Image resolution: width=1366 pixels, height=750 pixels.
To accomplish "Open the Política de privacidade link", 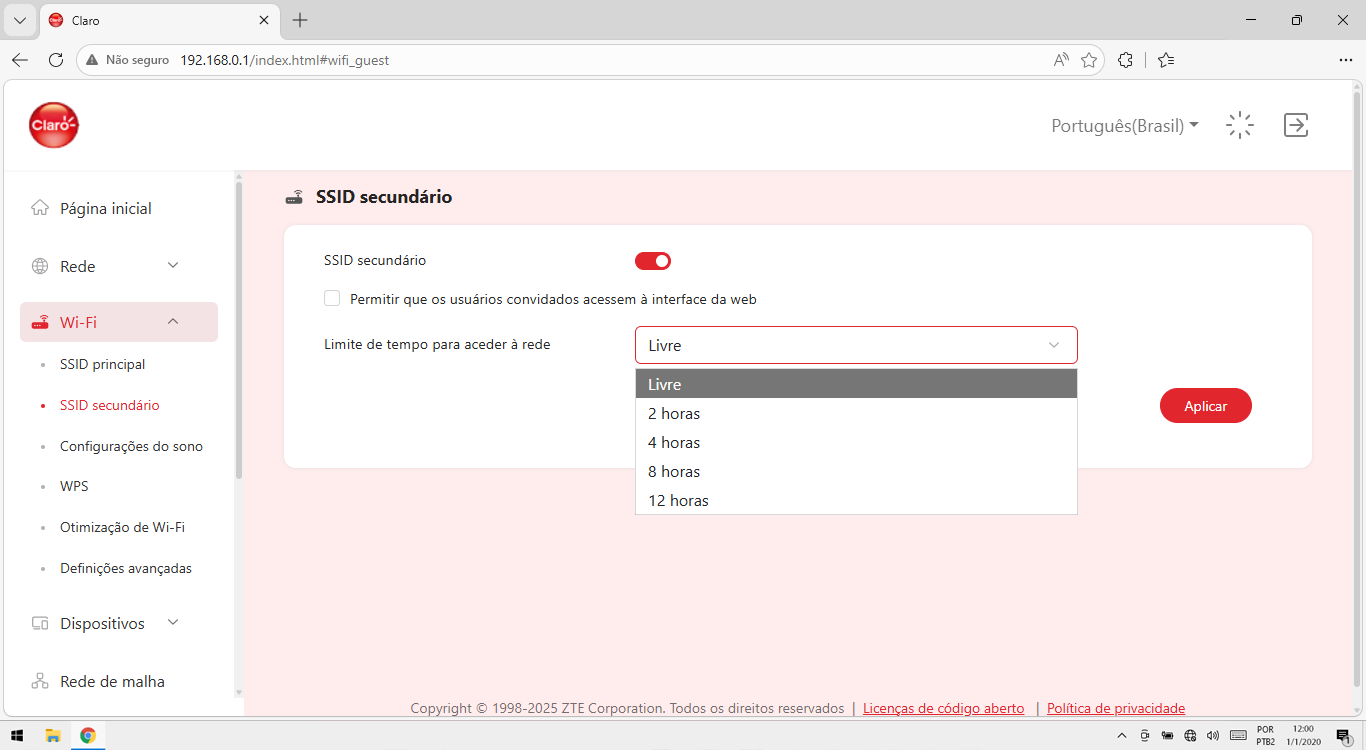I will point(1116,708).
